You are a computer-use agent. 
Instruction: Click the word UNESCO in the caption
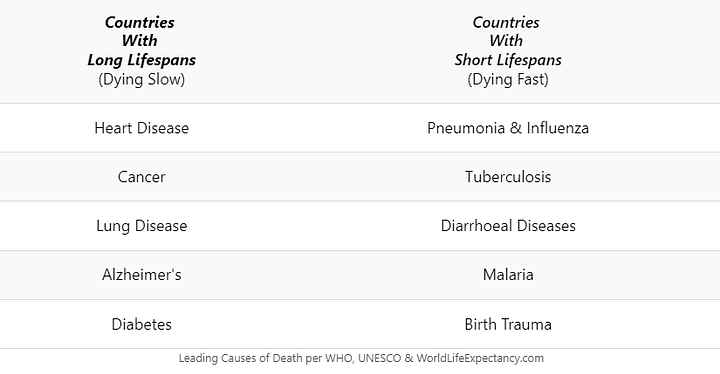379,358
